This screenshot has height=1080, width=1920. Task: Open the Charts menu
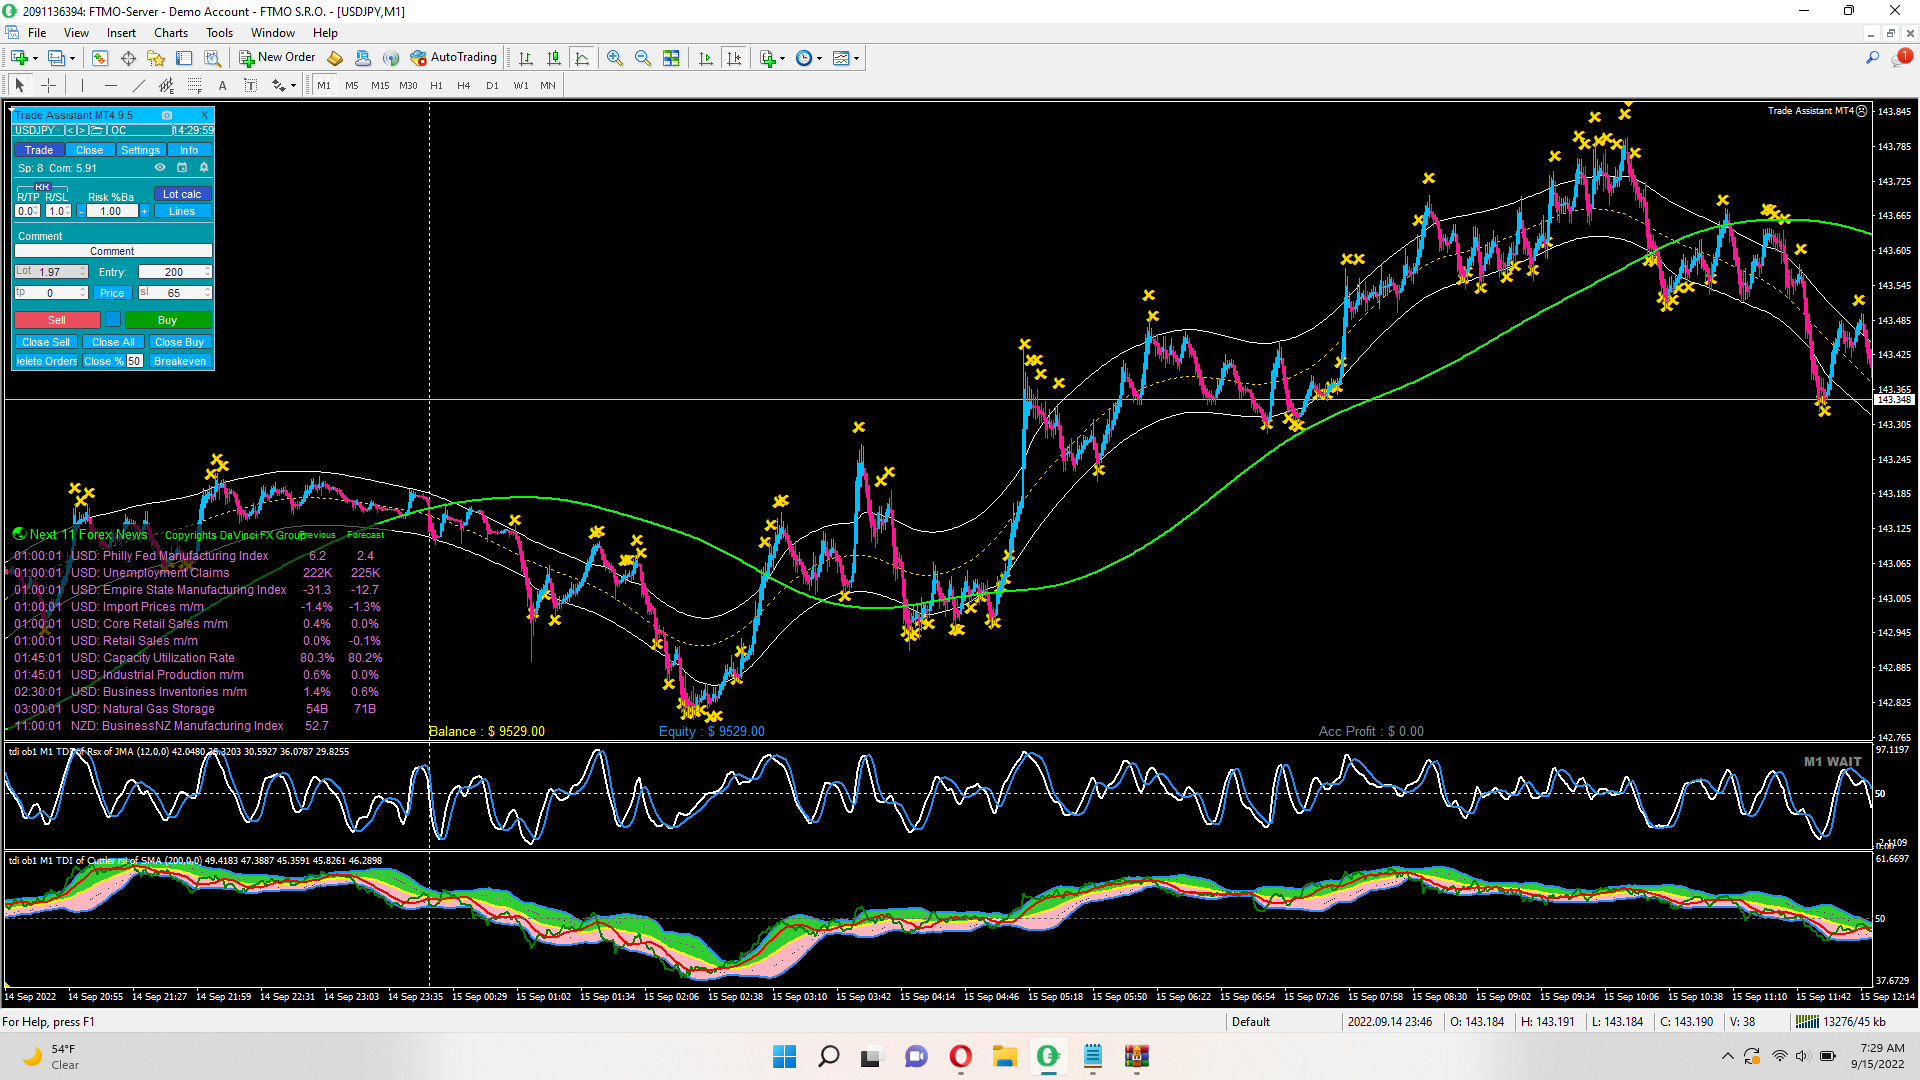point(170,33)
